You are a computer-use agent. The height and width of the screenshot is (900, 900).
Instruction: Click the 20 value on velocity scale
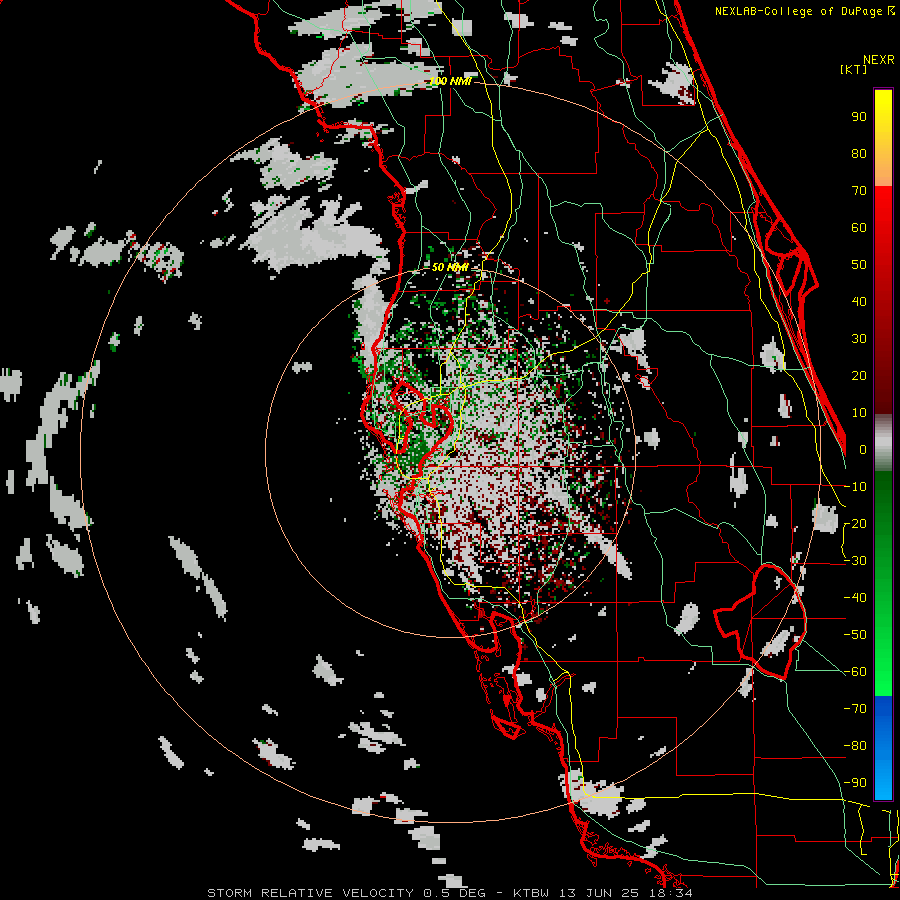coord(859,376)
